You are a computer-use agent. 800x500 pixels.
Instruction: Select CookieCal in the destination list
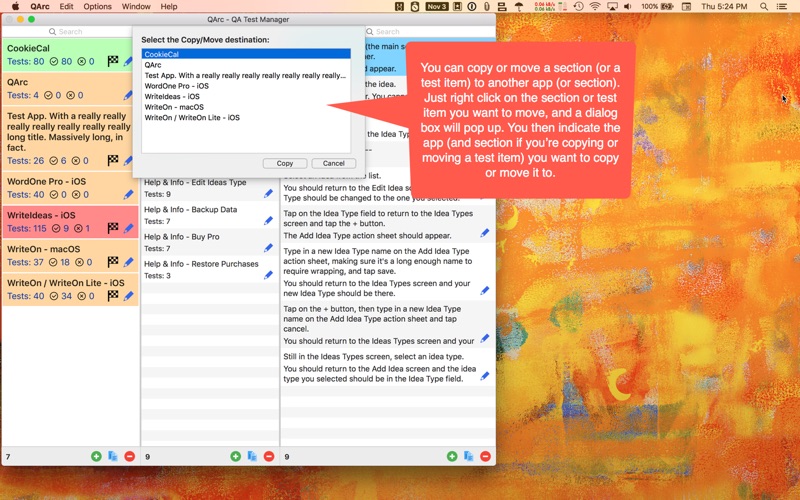[x=246, y=54]
